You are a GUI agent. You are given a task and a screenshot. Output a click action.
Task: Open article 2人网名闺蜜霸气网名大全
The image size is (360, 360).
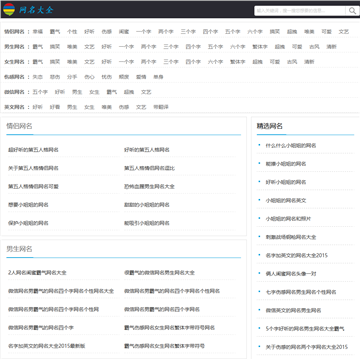pyautogui.click(x=37, y=273)
